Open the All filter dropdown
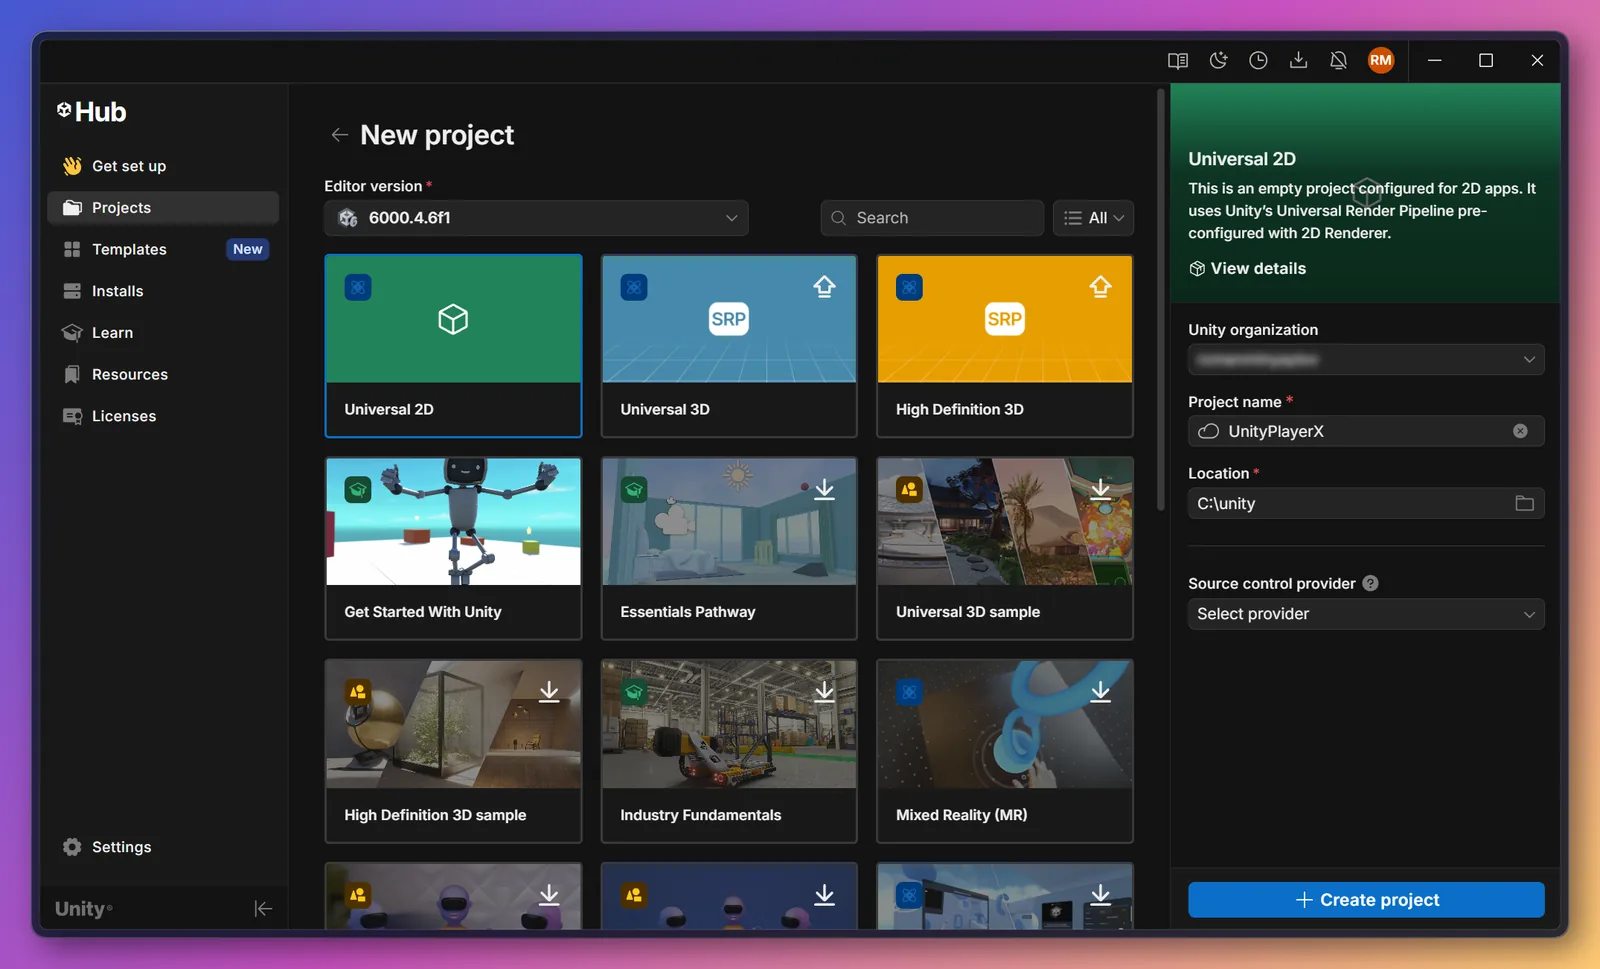 (x=1093, y=218)
